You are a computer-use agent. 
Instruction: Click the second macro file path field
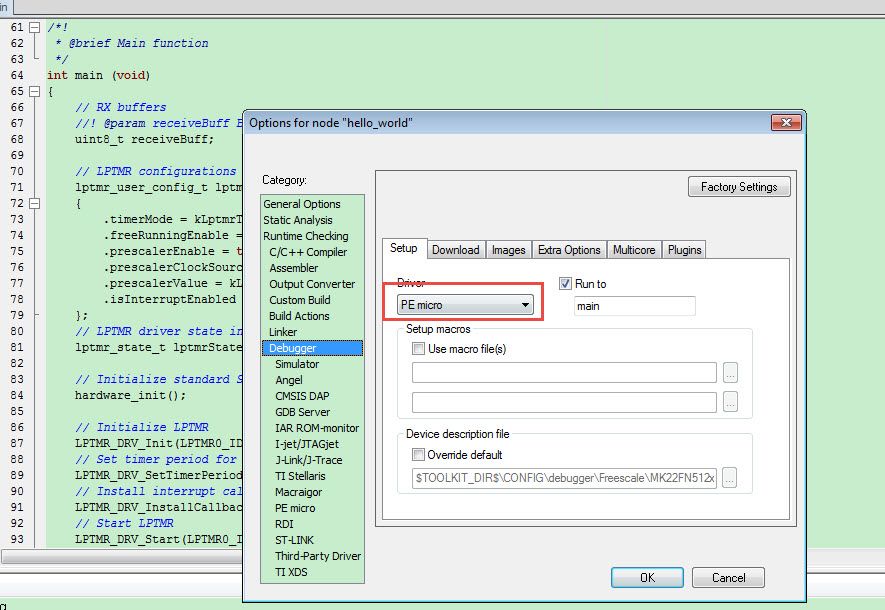click(x=564, y=402)
